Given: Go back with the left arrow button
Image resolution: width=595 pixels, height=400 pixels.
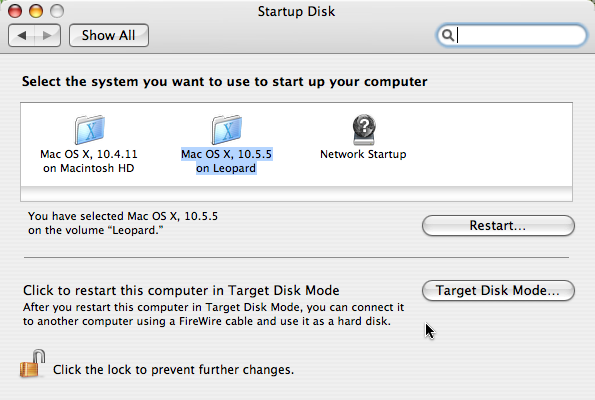Looking at the screenshot, I should pyautogui.click(x=22, y=35).
